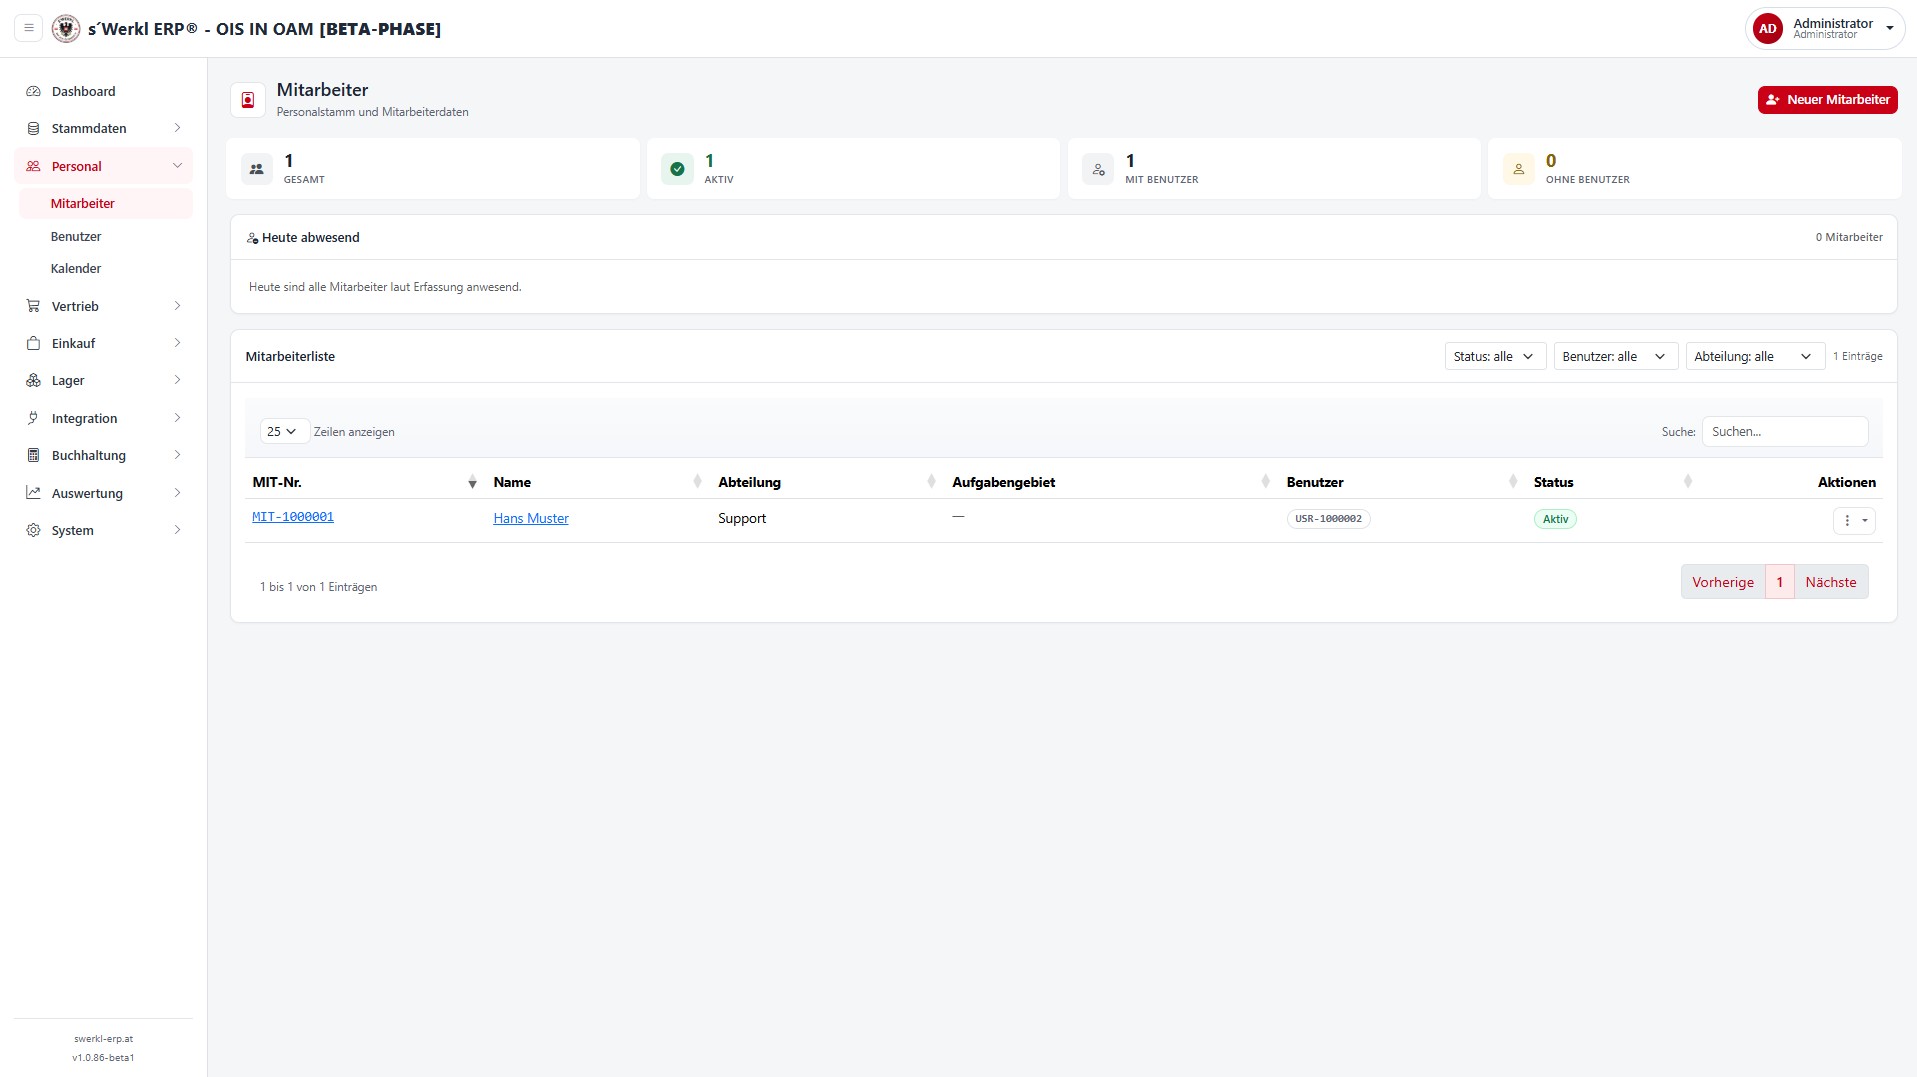This screenshot has width=1917, height=1077.
Task: Click the Auswertung chart icon
Action: coord(33,493)
